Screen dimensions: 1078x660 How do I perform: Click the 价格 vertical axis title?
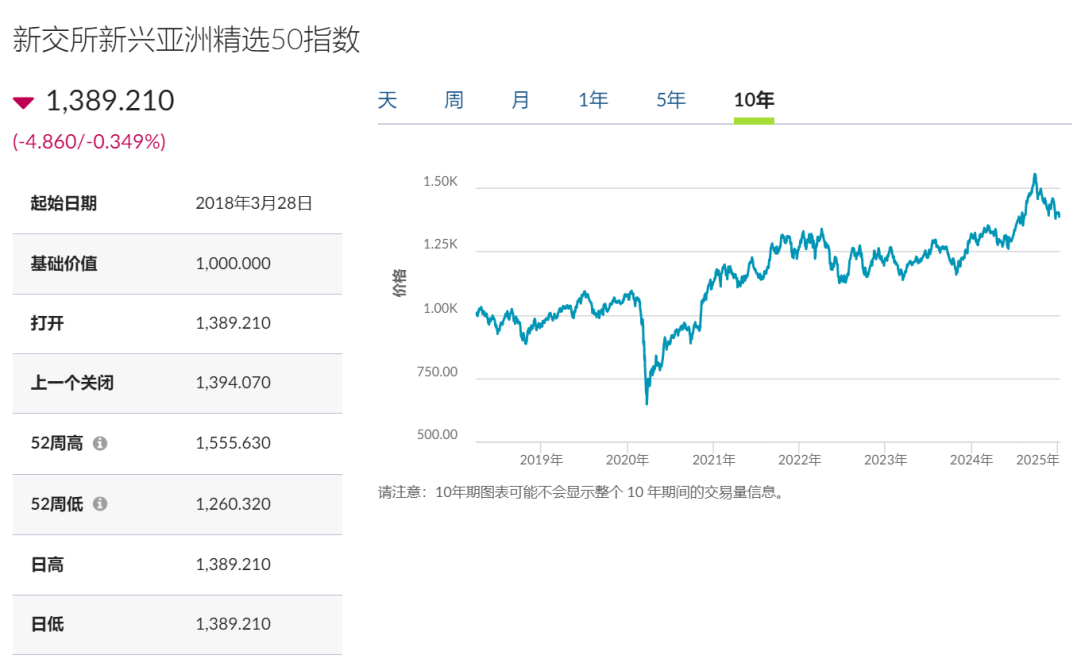pos(399,283)
